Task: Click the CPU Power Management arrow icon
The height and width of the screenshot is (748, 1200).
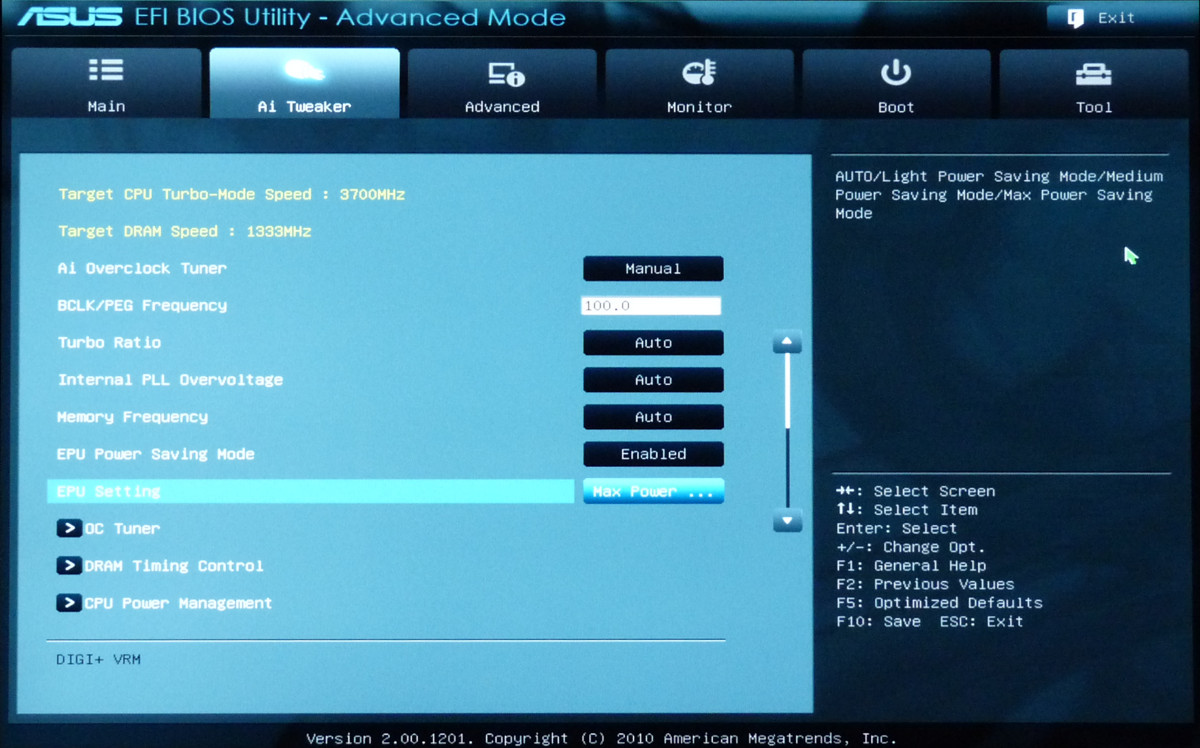Action: [x=69, y=603]
